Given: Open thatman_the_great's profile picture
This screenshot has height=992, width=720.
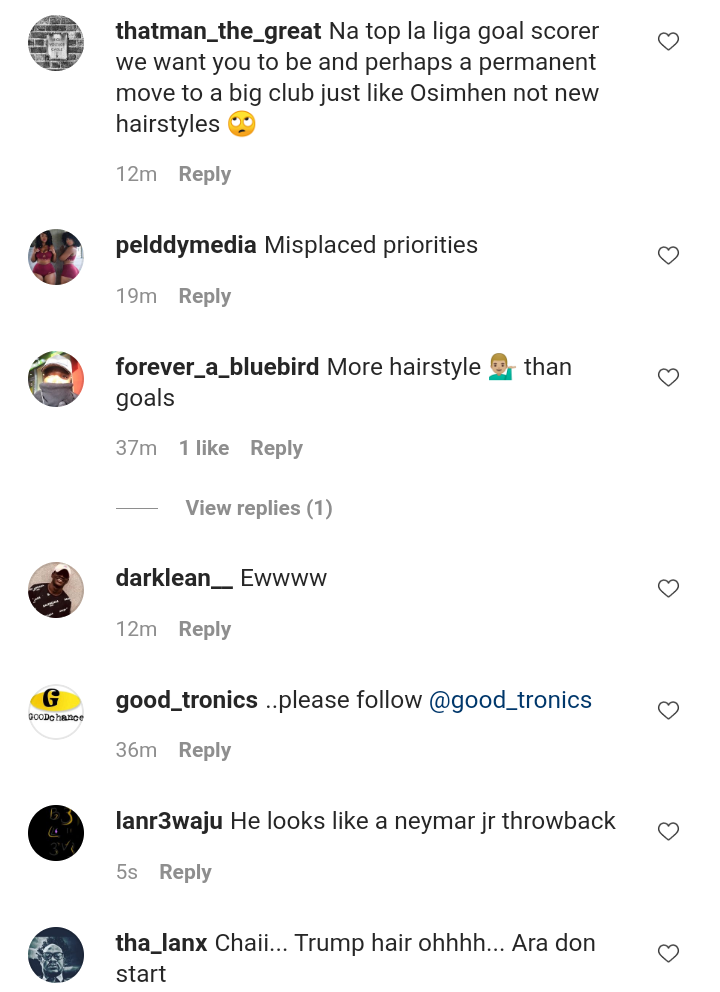Looking at the screenshot, I should coord(56,43).
